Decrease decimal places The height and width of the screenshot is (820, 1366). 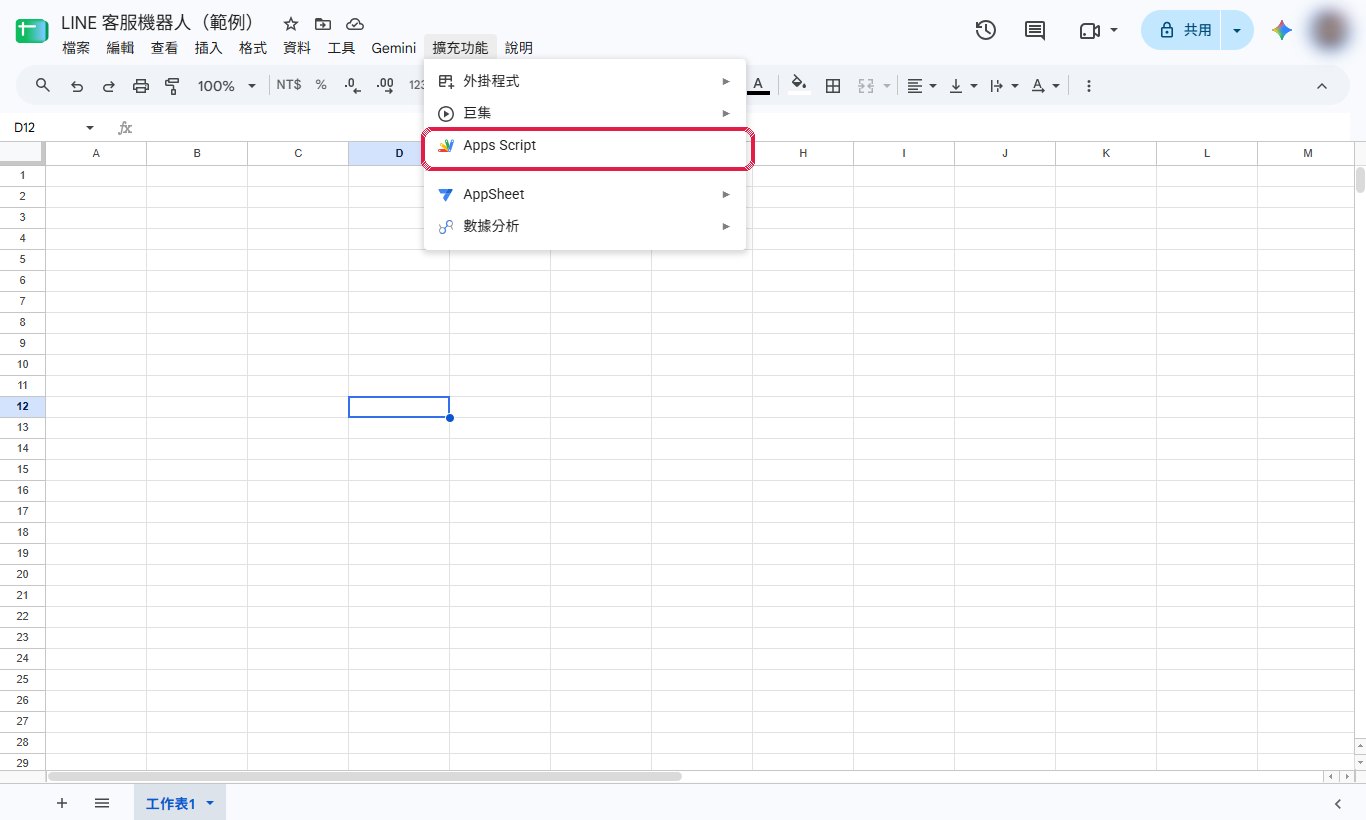pyautogui.click(x=352, y=86)
